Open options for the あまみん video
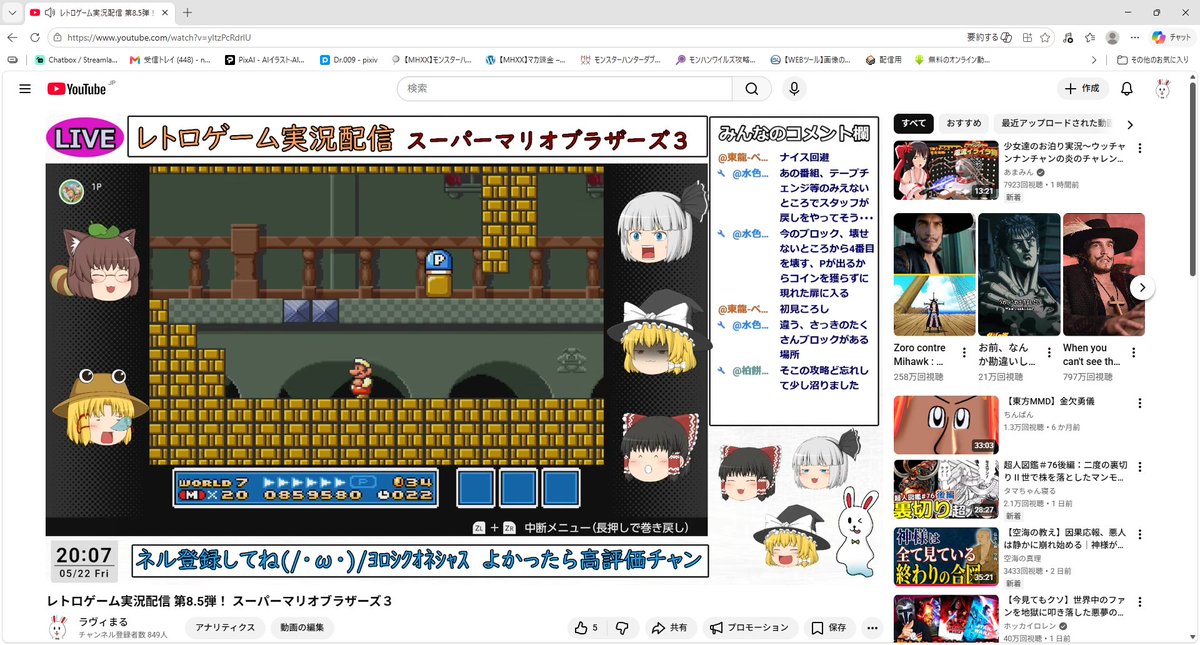 point(1139,149)
